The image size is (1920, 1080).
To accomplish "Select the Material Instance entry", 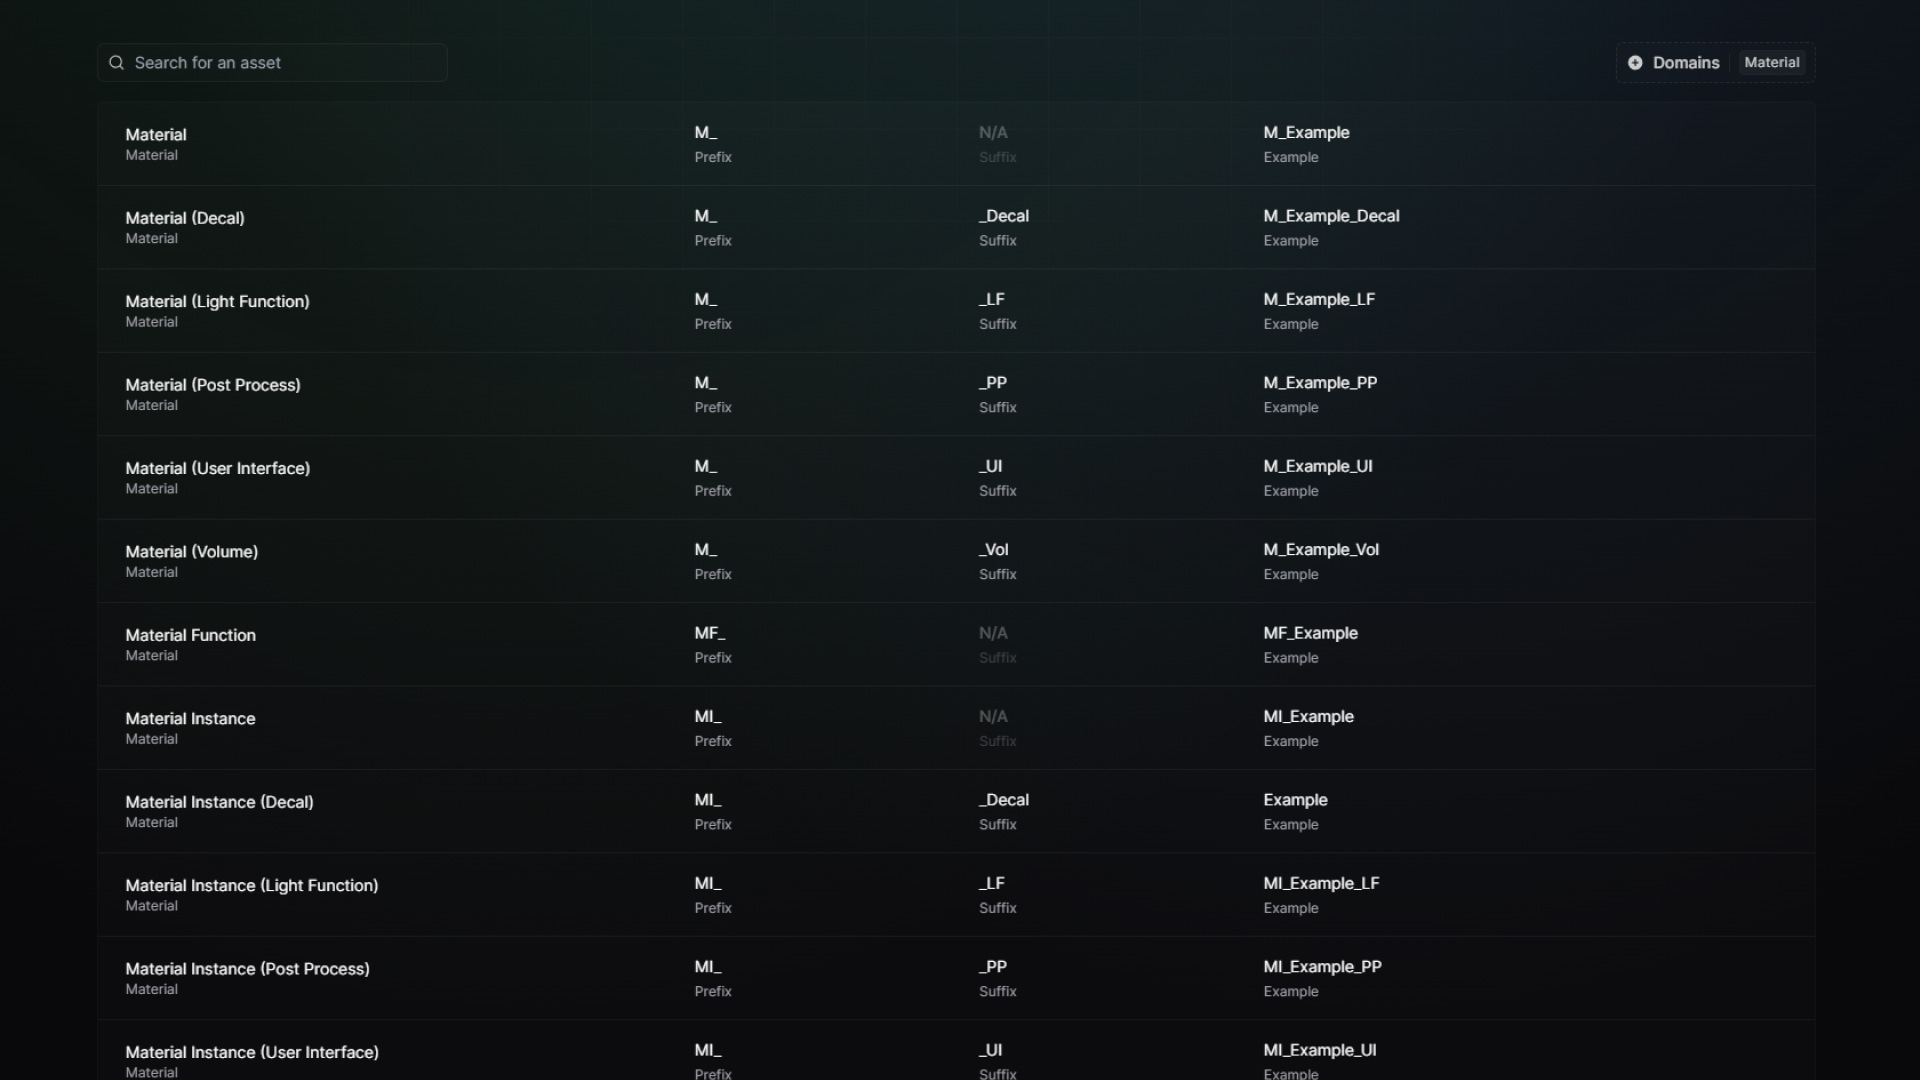I will [x=400, y=726].
